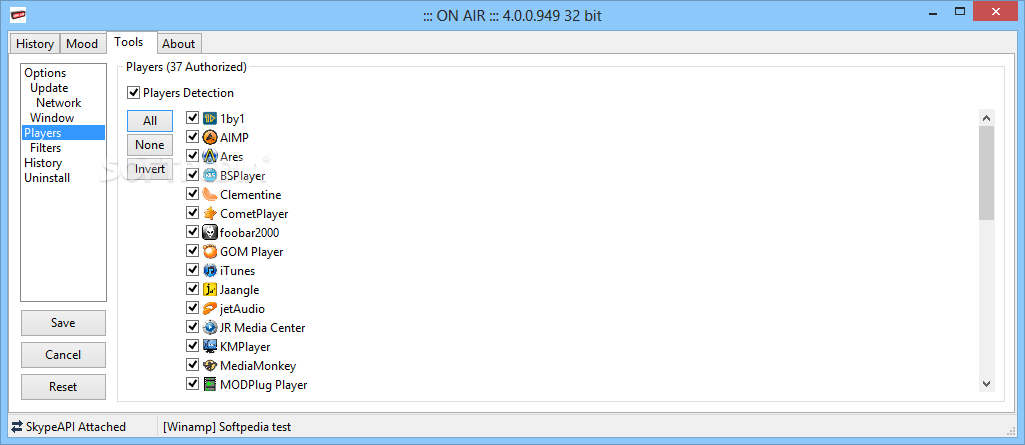Toggle the MediaMonkey checkbox

pos(192,365)
